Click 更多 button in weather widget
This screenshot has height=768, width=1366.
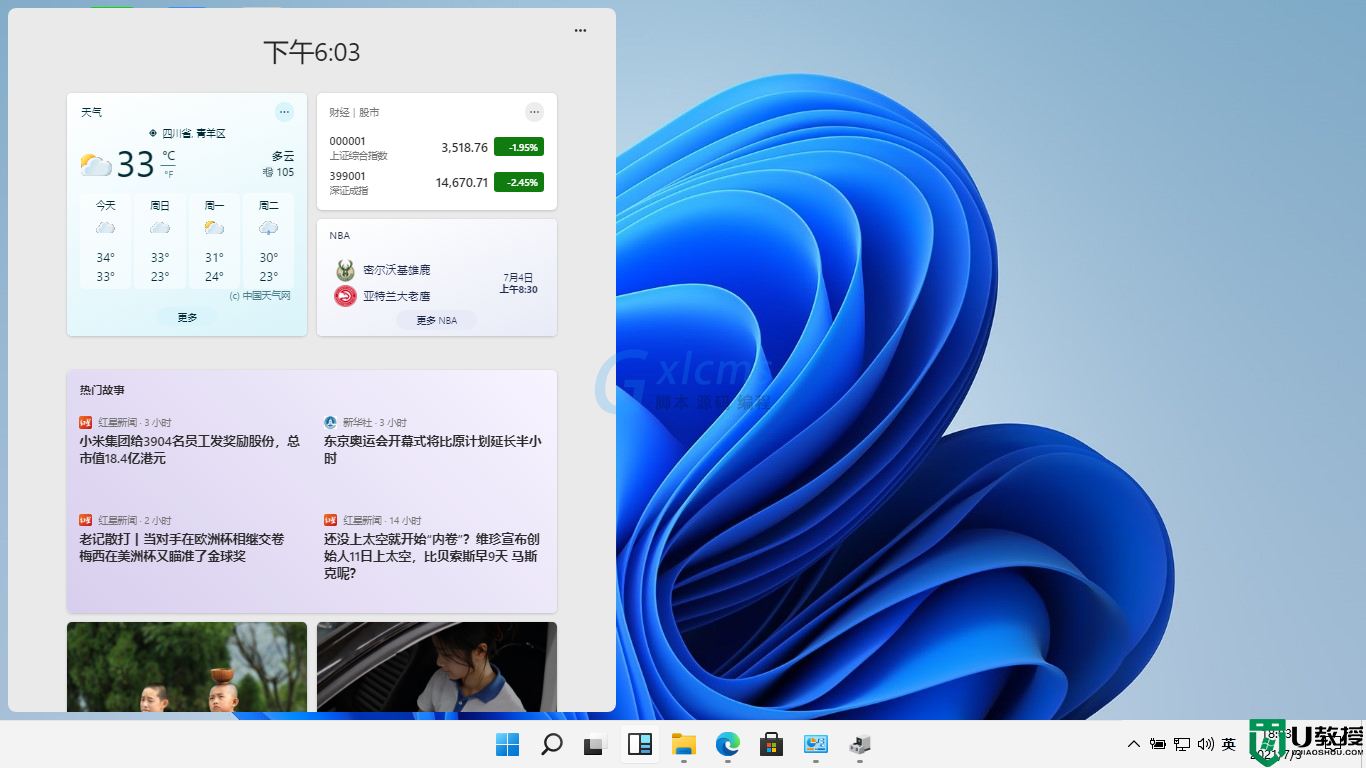click(187, 317)
